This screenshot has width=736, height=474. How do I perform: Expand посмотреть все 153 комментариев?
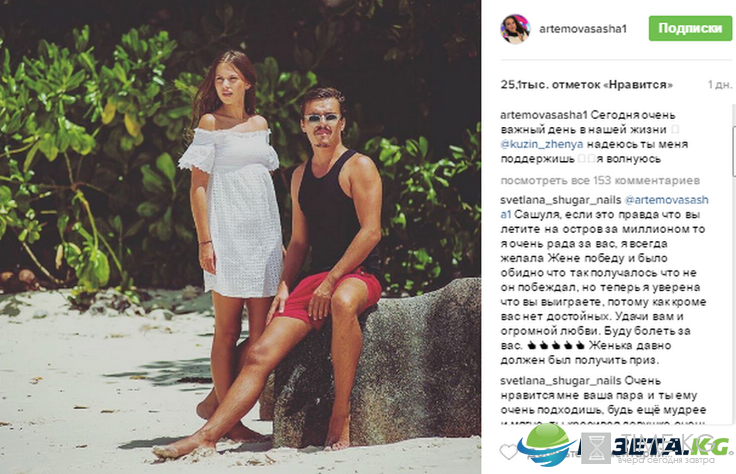coord(600,180)
